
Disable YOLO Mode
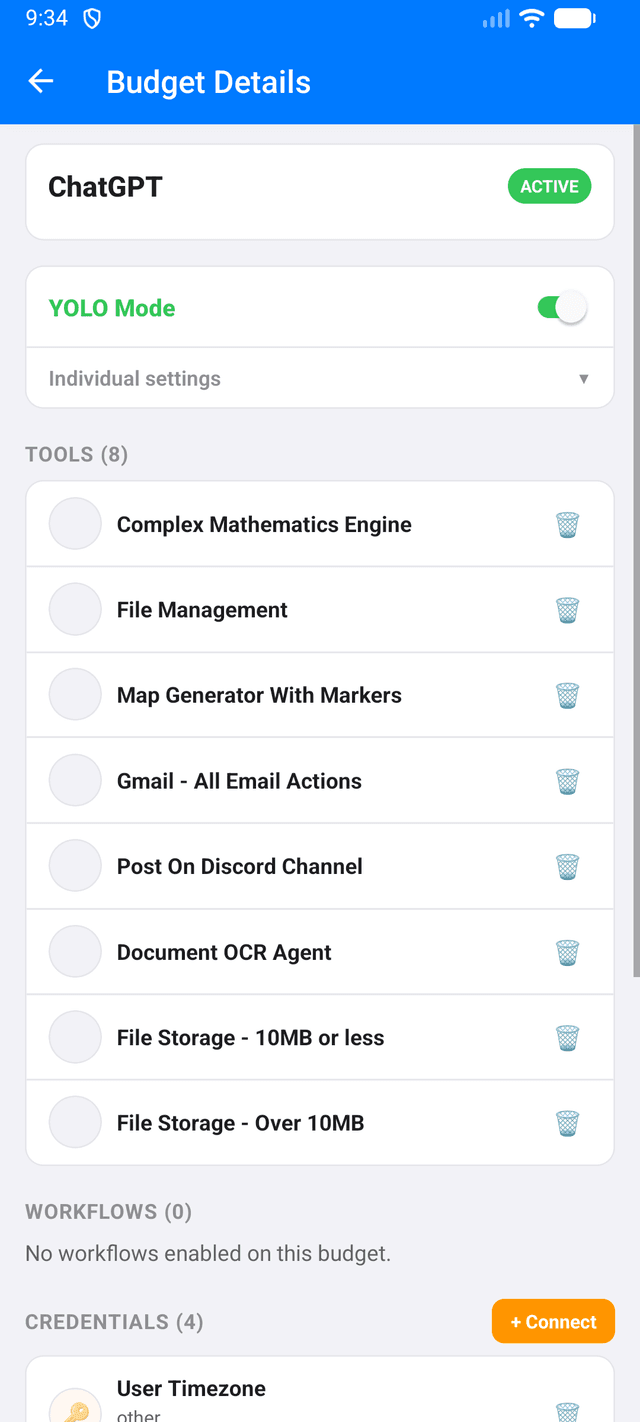point(562,307)
